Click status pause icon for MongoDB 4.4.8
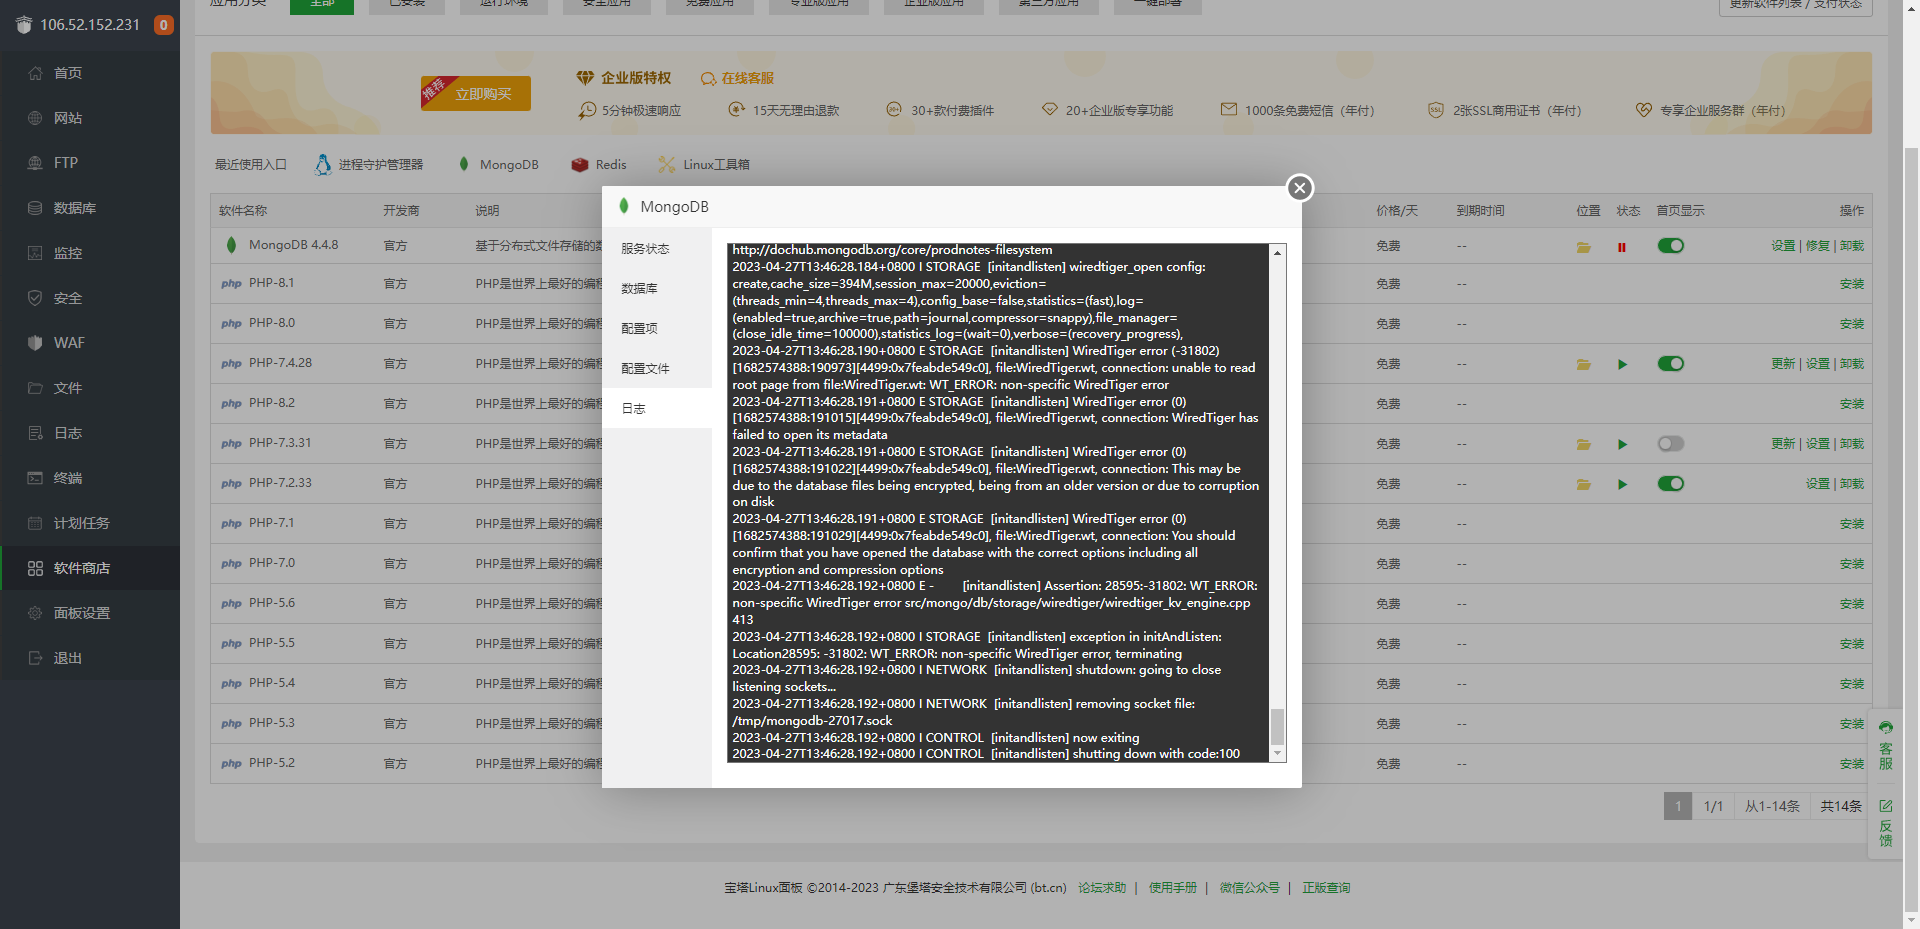Image resolution: width=1920 pixels, height=929 pixels. (x=1622, y=247)
